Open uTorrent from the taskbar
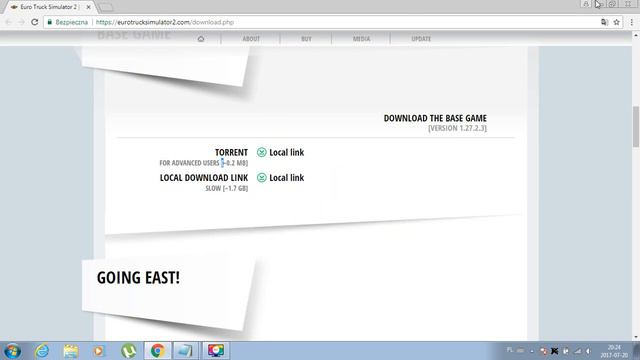 [x=129, y=351]
